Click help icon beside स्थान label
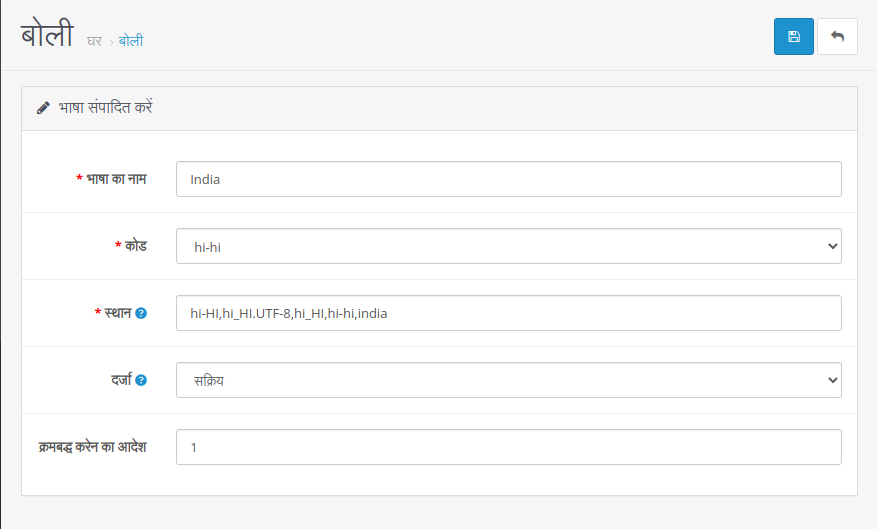 point(141,313)
